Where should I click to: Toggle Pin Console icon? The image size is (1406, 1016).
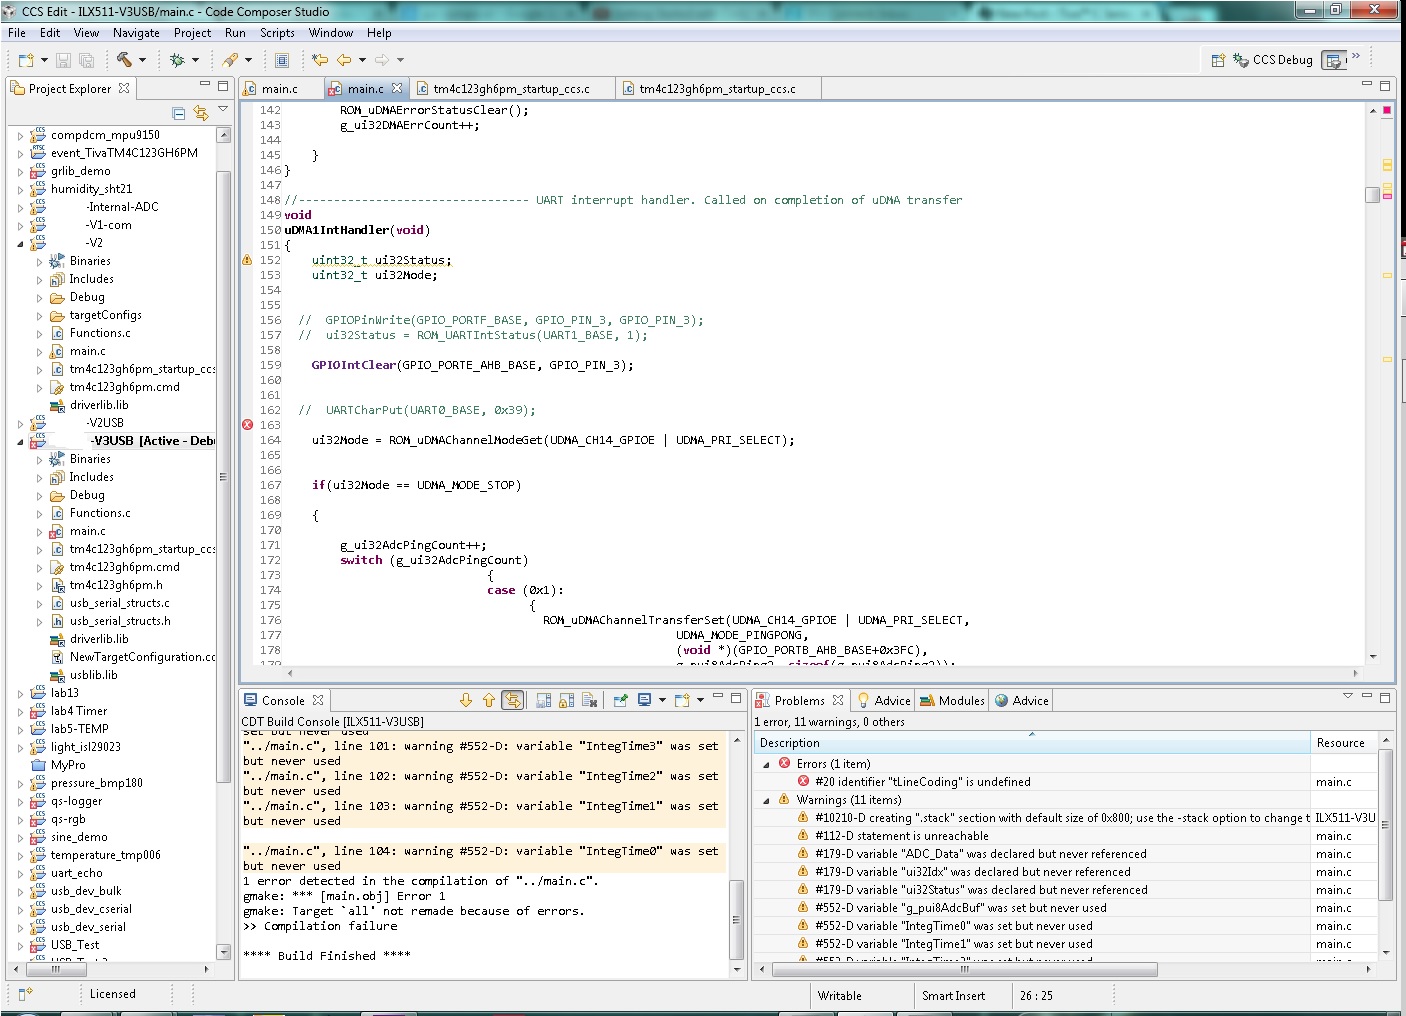pyautogui.click(x=619, y=700)
